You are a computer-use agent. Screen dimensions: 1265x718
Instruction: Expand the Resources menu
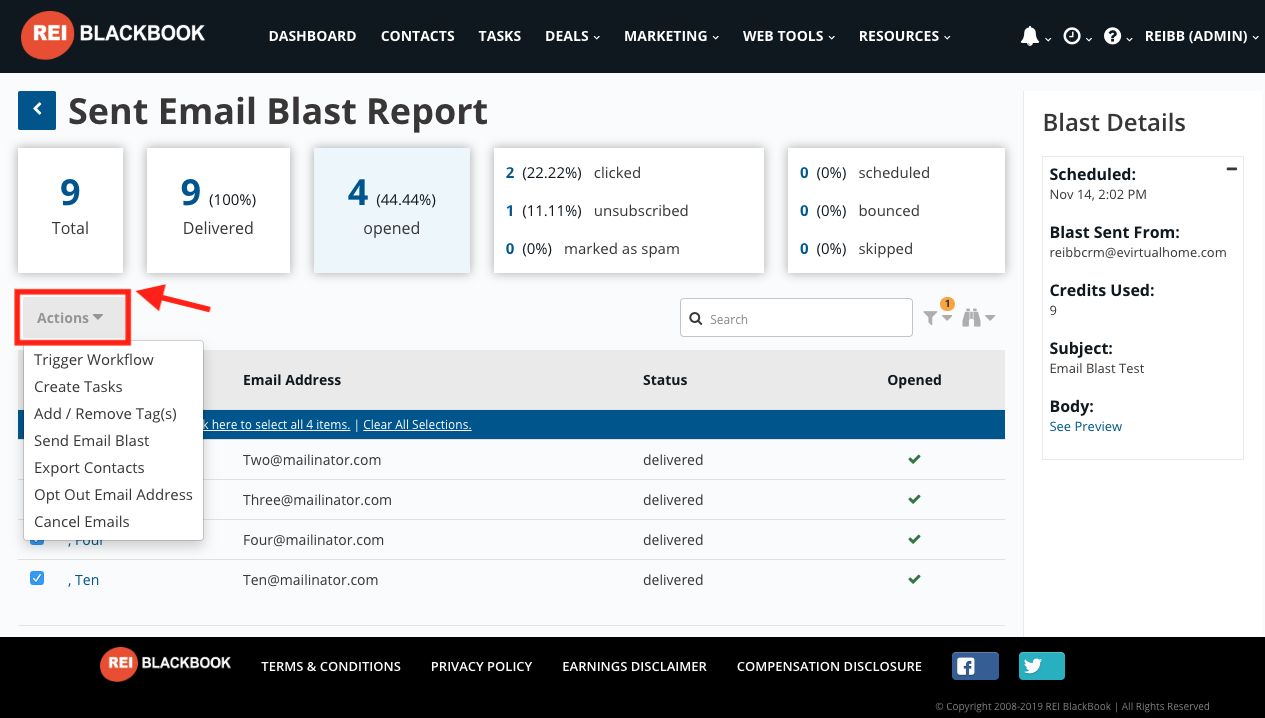click(x=905, y=36)
